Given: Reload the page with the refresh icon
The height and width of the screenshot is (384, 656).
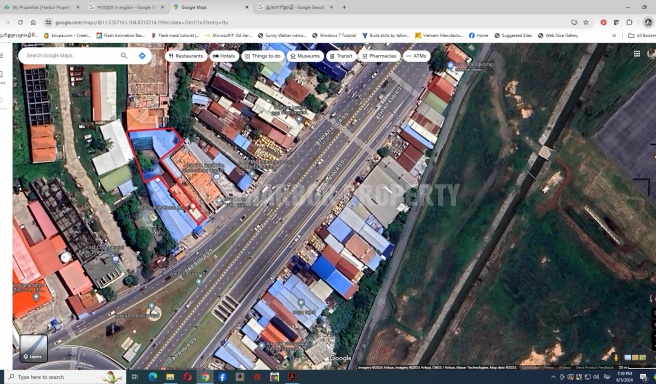Looking at the screenshot, I should coord(20,22).
